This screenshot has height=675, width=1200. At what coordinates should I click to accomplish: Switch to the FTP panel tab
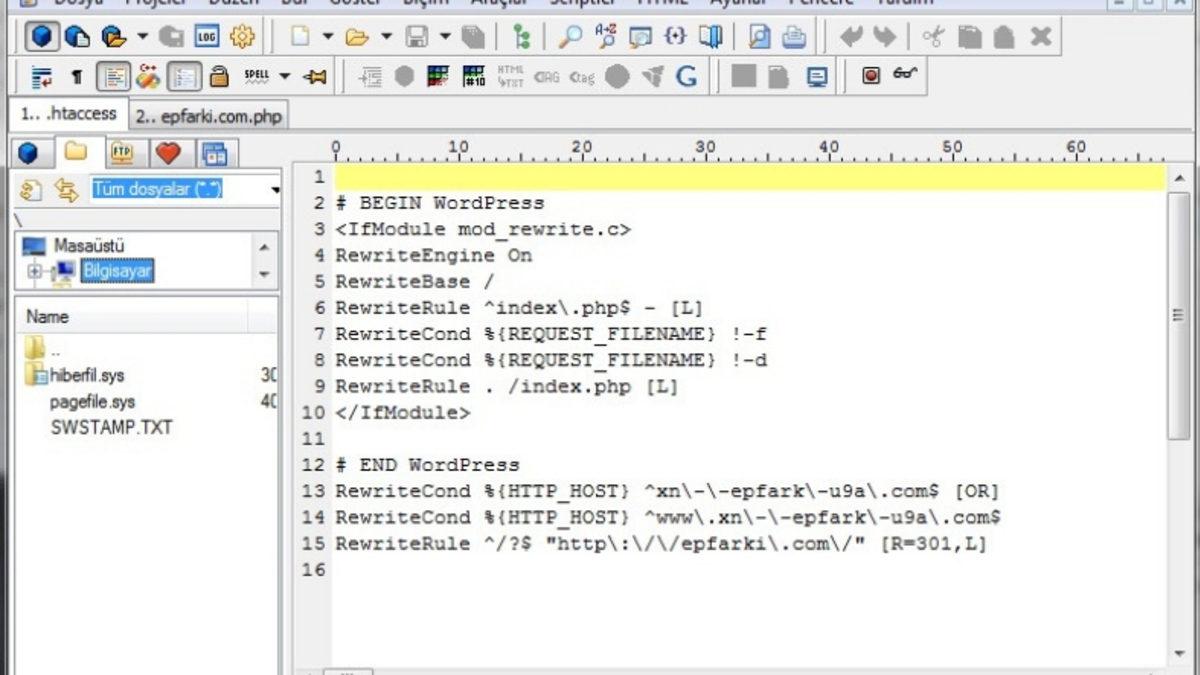click(120, 153)
